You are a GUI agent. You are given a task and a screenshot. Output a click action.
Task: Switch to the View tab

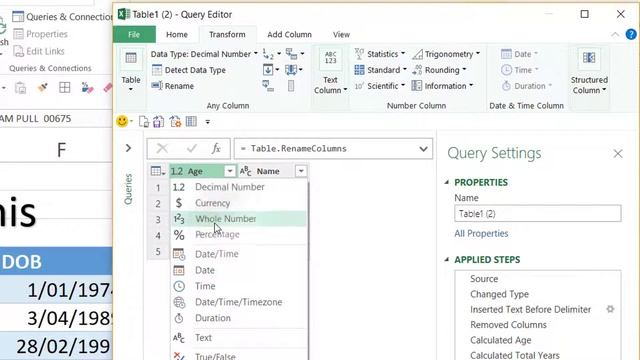341,35
